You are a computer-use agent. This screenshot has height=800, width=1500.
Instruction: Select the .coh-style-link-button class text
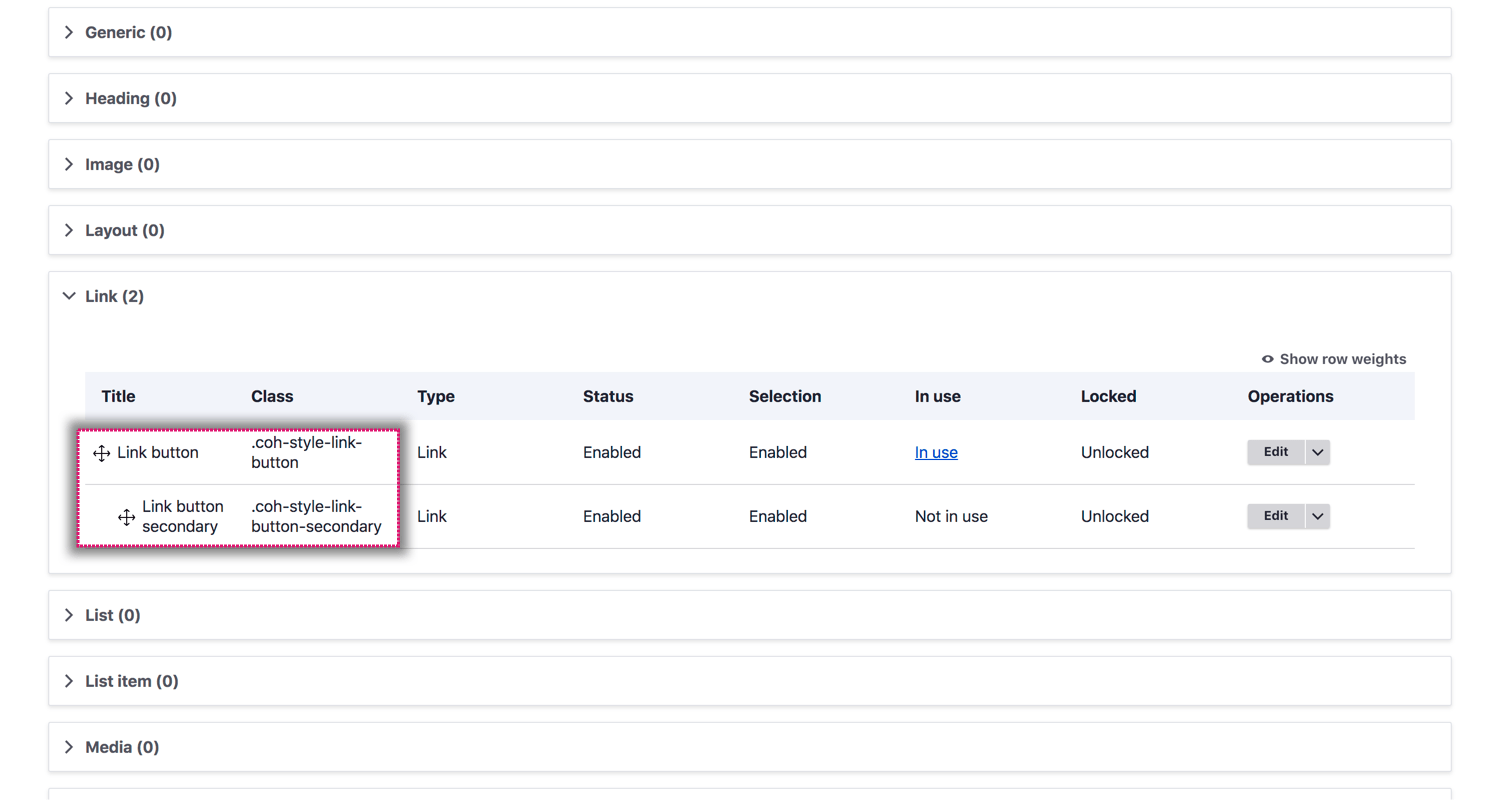point(306,452)
